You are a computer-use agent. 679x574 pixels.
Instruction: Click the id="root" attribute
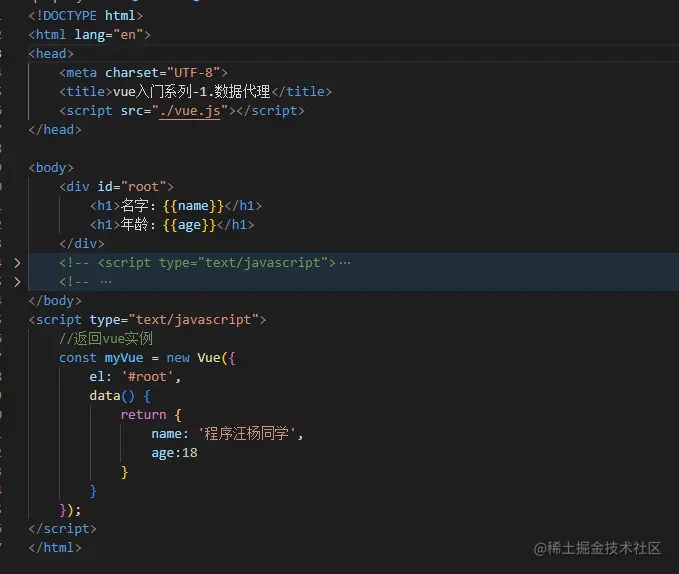tap(132, 187)
